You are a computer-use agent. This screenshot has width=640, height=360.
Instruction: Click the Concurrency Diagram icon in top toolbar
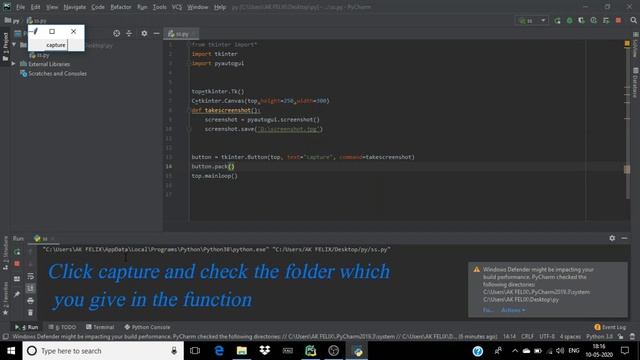coord(606,20)
